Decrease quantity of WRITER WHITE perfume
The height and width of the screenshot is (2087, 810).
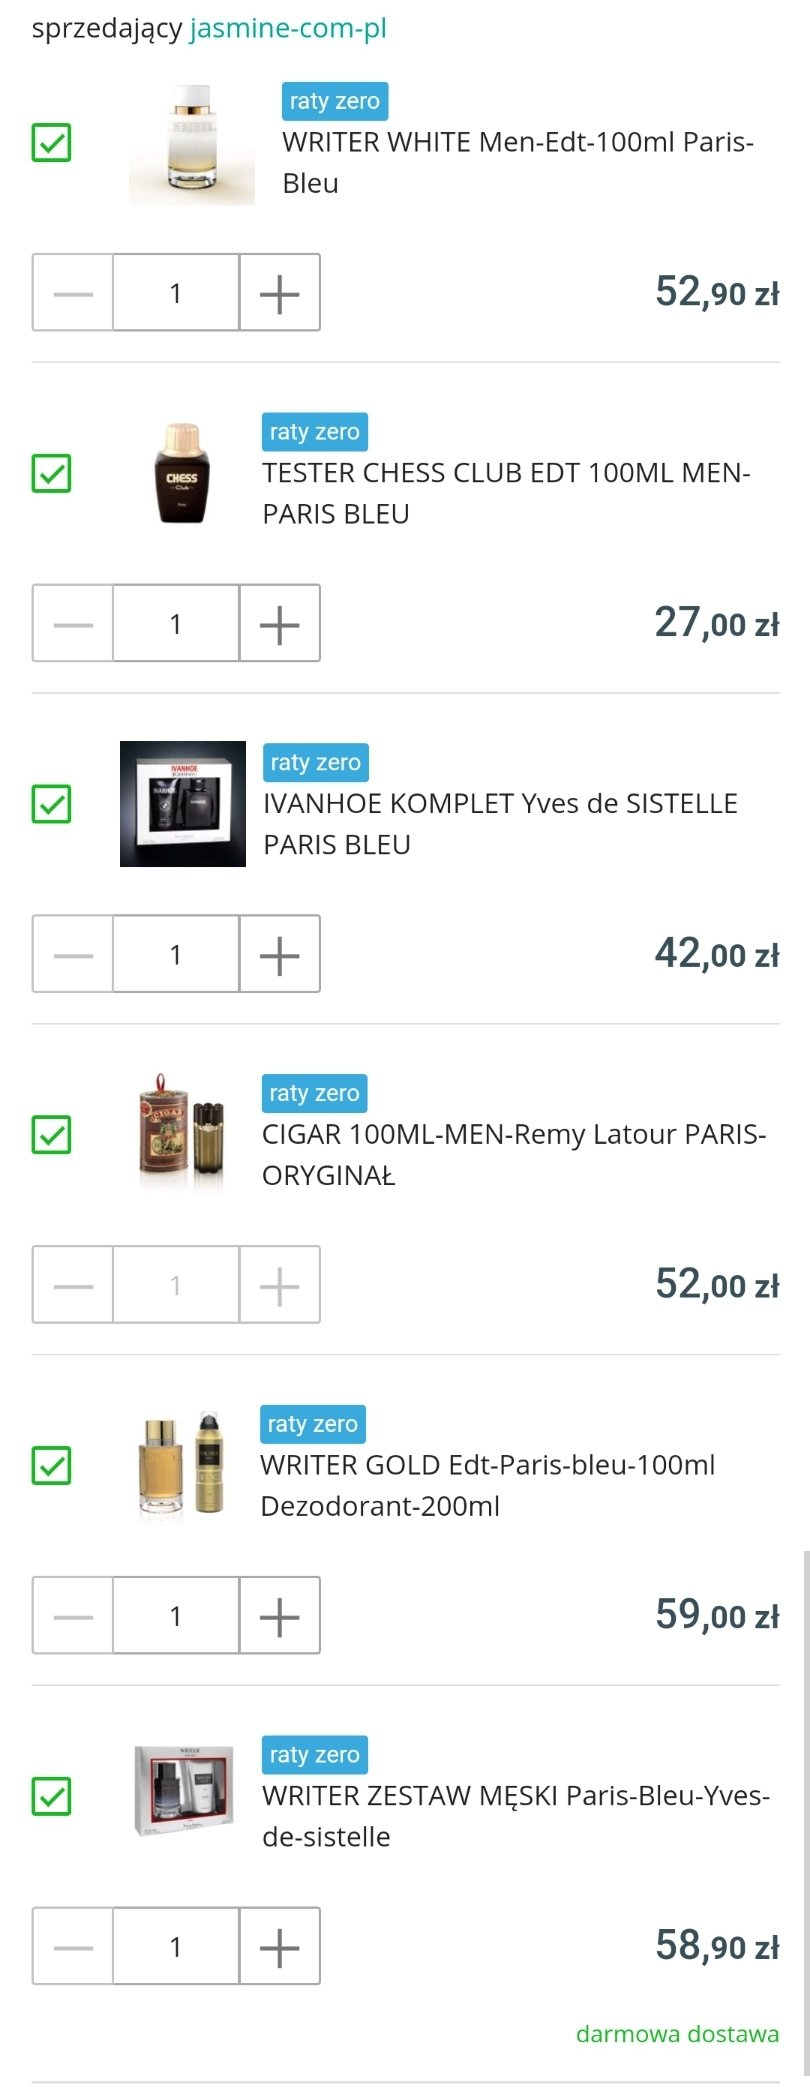pyautogui.click(x=73, y=293)
